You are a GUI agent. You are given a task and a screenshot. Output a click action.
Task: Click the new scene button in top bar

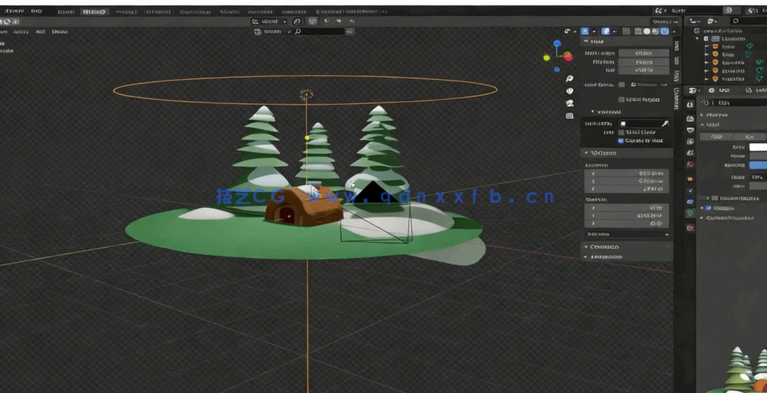729,10
